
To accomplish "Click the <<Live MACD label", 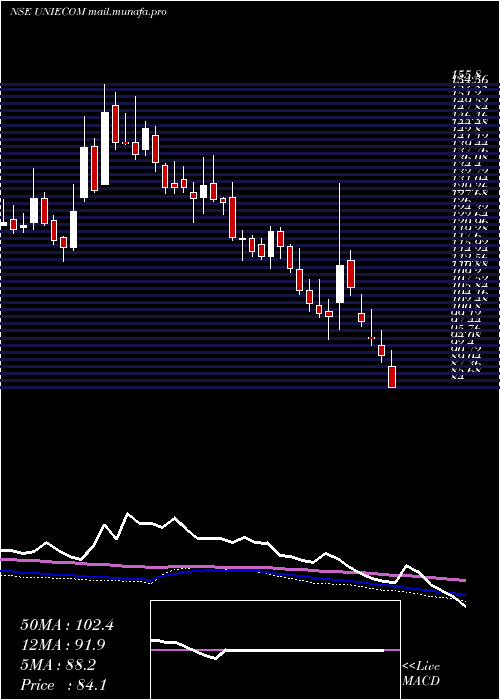I will tap(421, 674).
